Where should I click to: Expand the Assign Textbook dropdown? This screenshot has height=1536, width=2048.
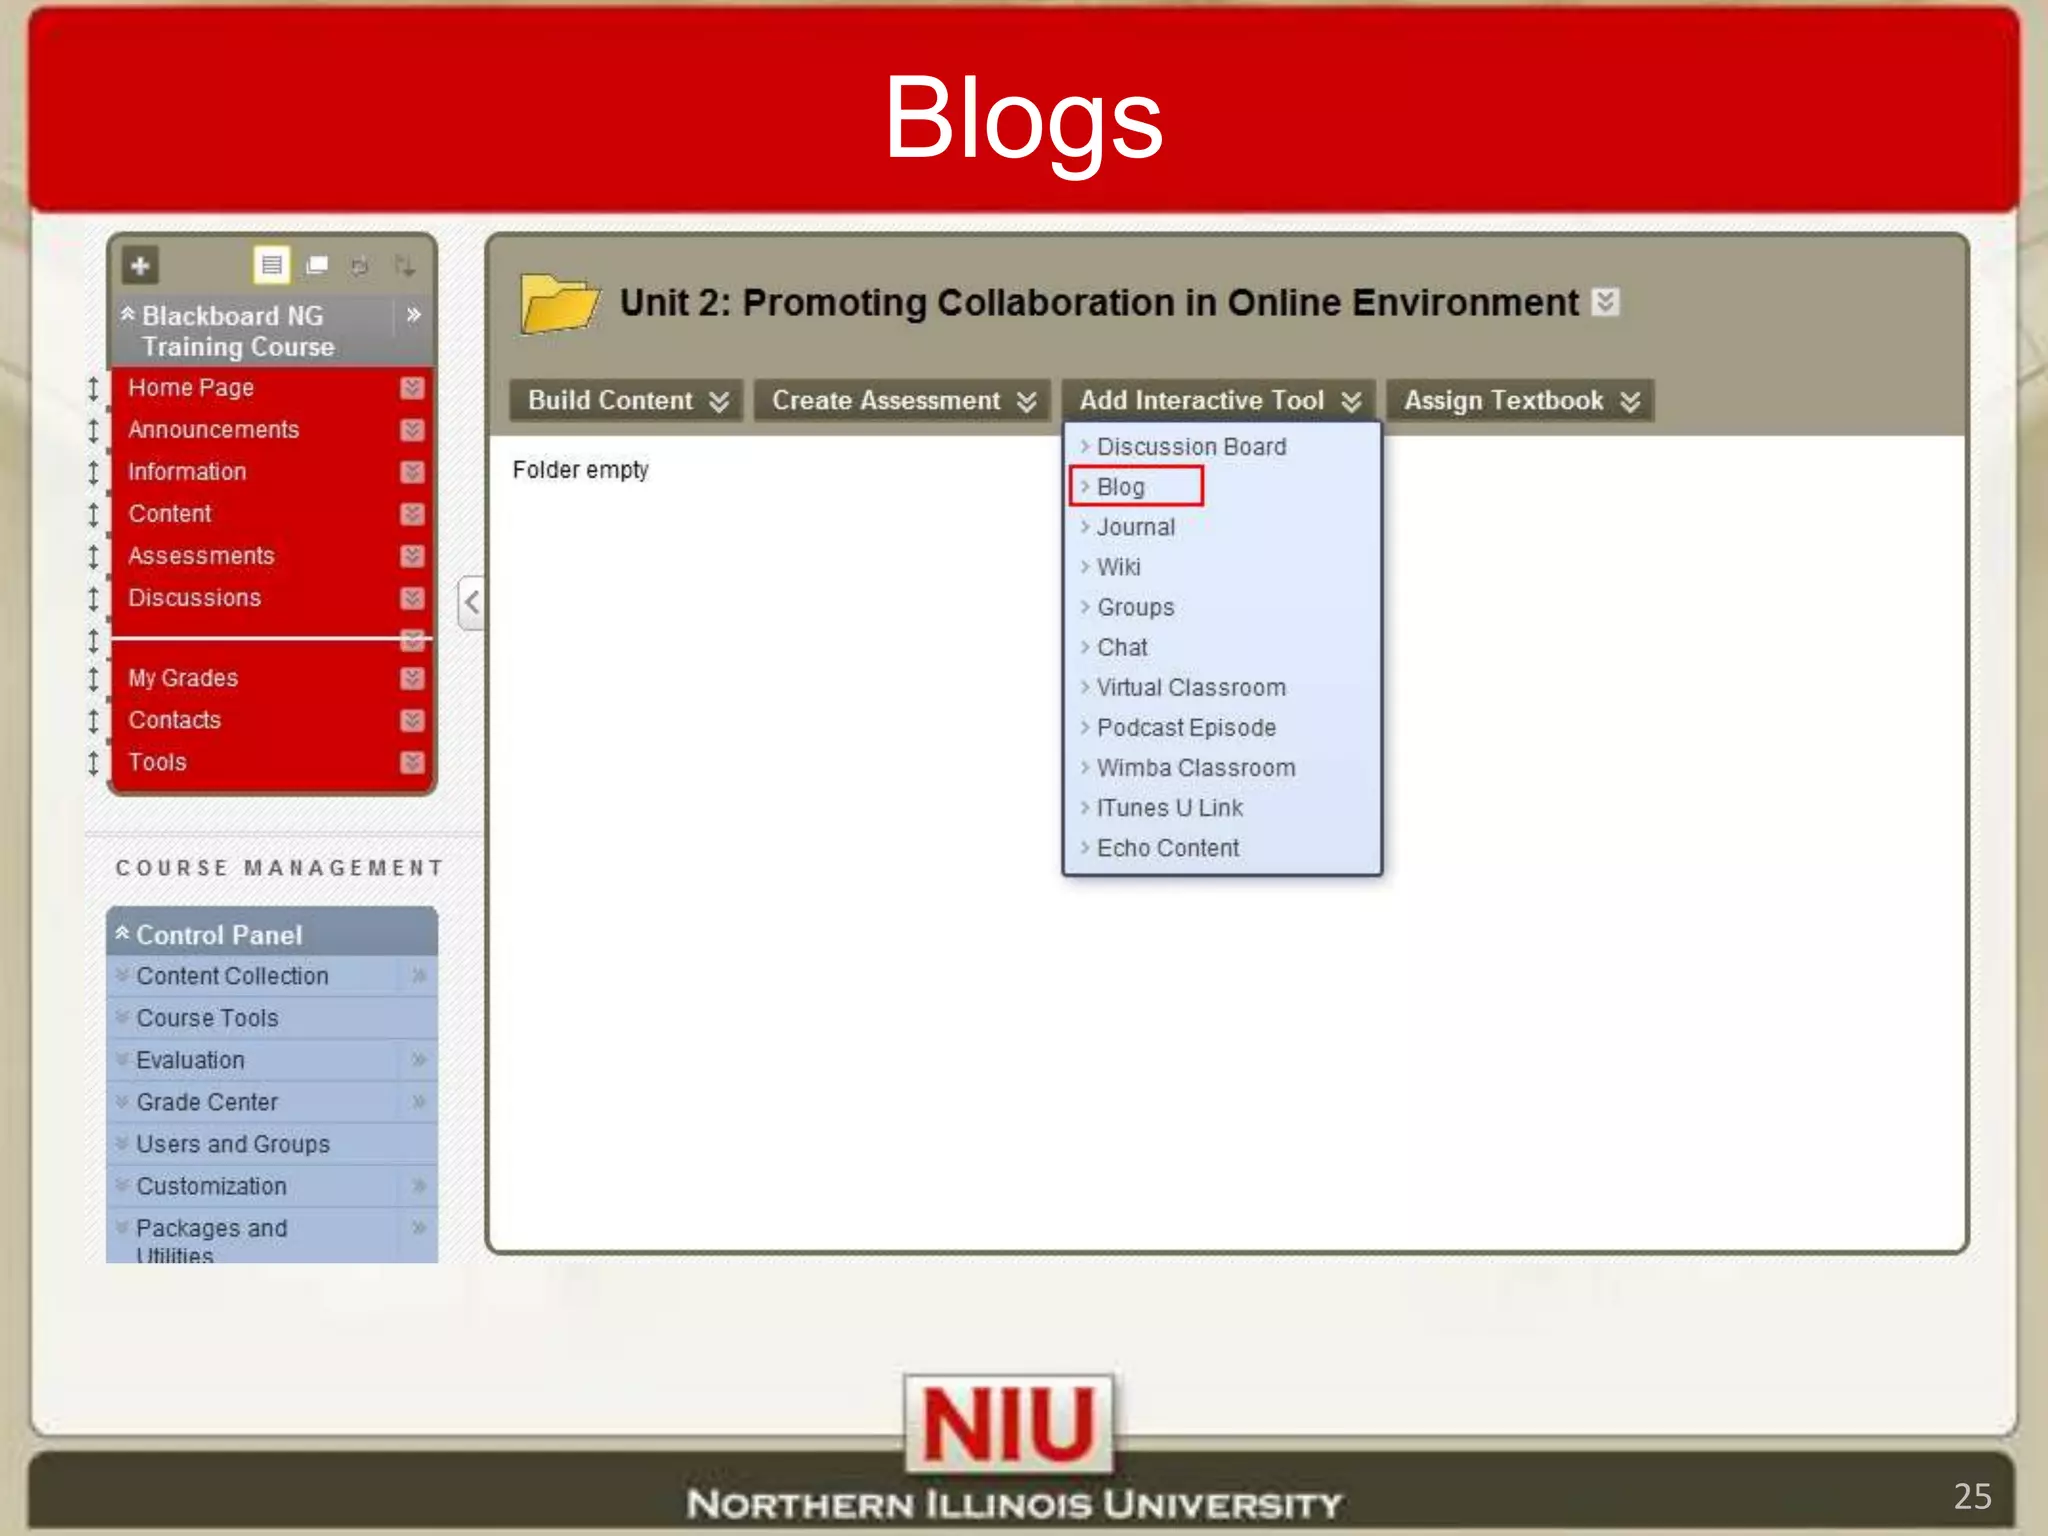1520,401
